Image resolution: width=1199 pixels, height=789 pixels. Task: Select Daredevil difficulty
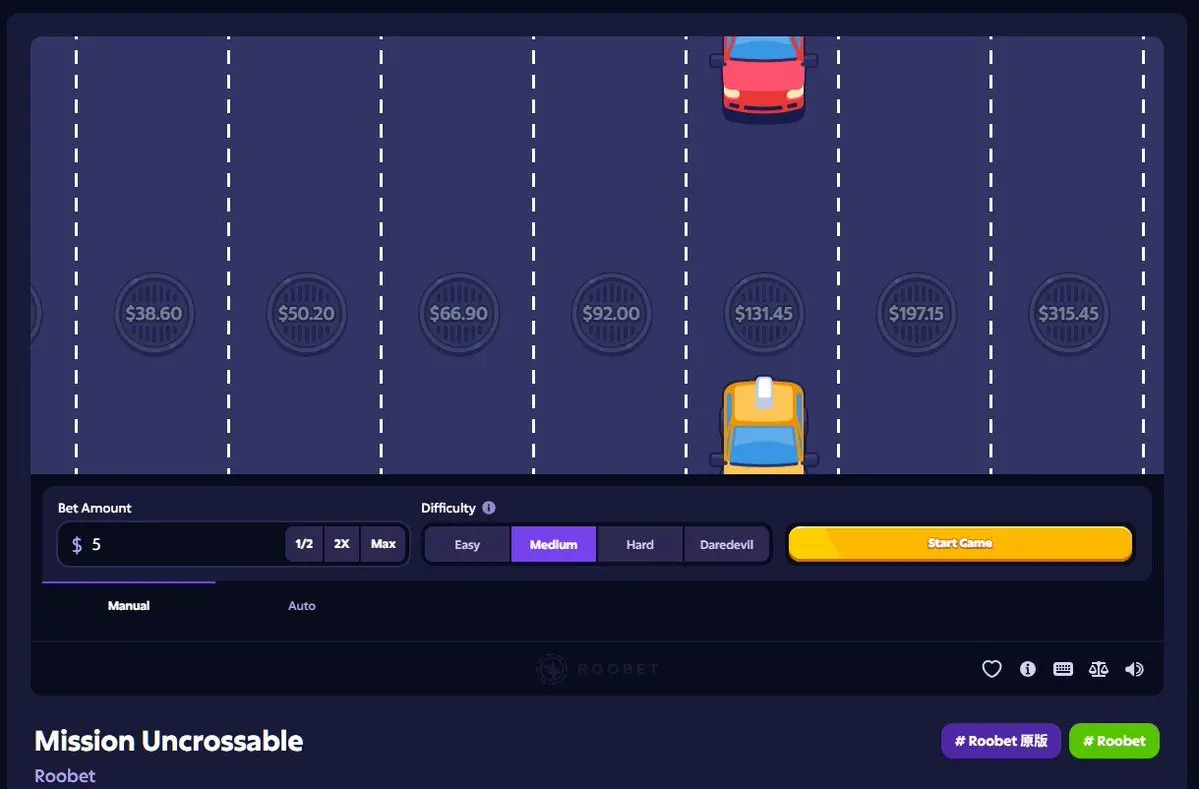click(x=726, y=544)
